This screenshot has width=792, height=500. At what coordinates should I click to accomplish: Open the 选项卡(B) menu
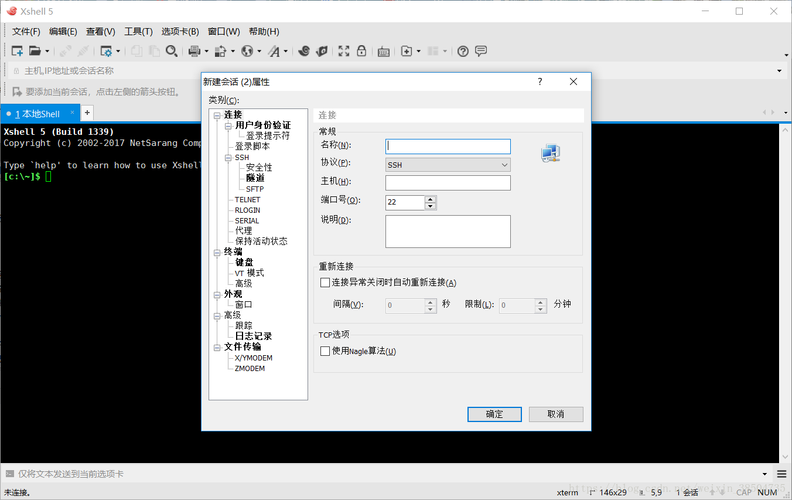180,31
